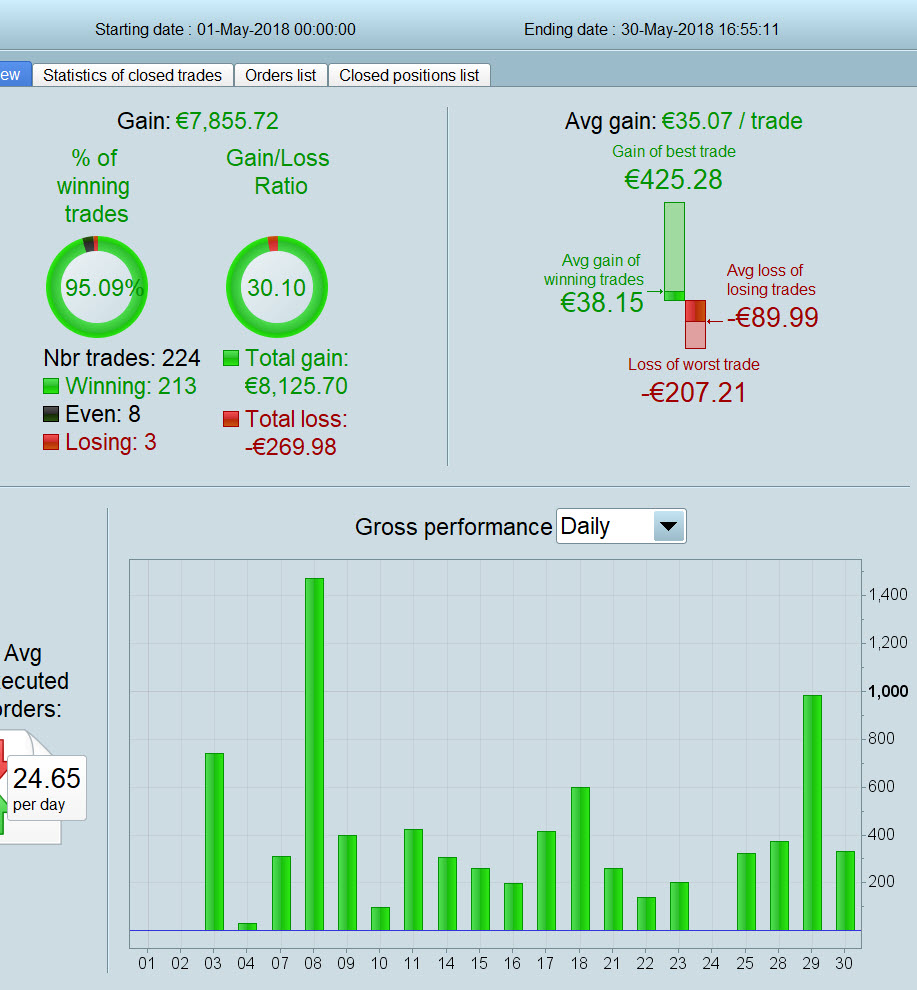The width and height of the screenshot is (917, 990).
Task: Click the Gain/Loss Ratio donut chart
Action: point(277,287)
